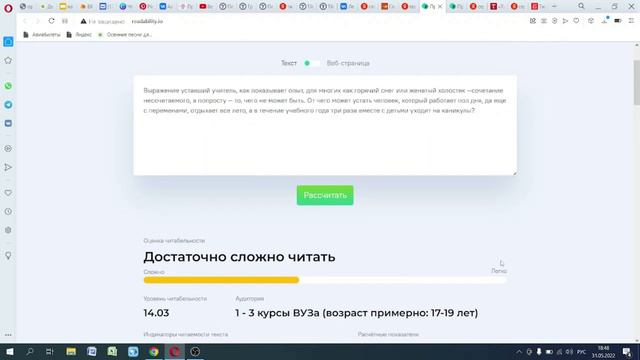This screenshot has width=640, height=360.
Task: Switch to the orange icon tab
Action: 387,7
